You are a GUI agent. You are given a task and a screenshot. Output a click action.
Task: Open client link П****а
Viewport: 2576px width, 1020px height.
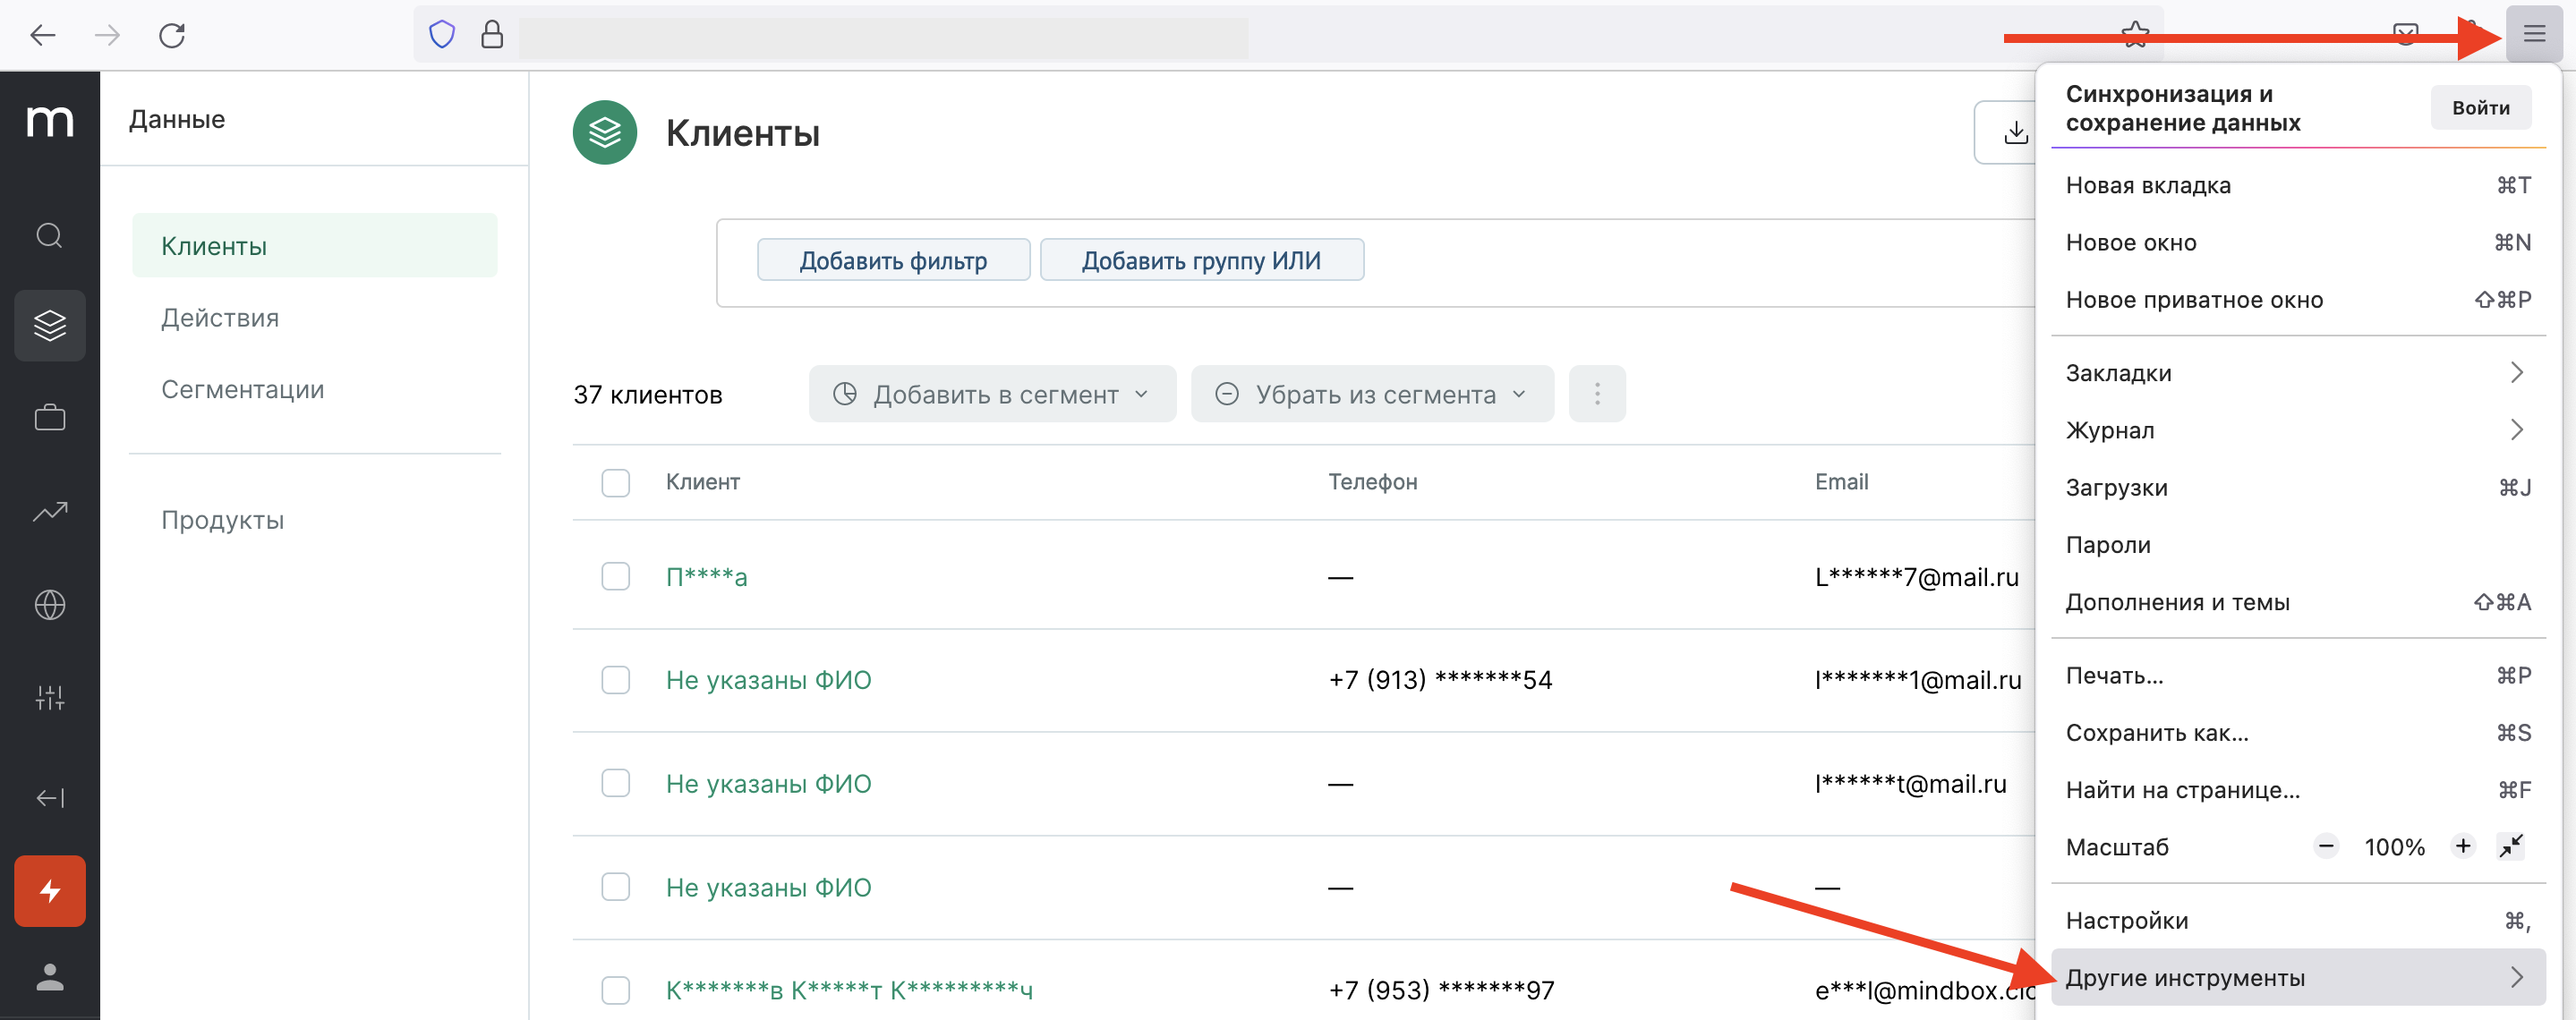point(706,577)
